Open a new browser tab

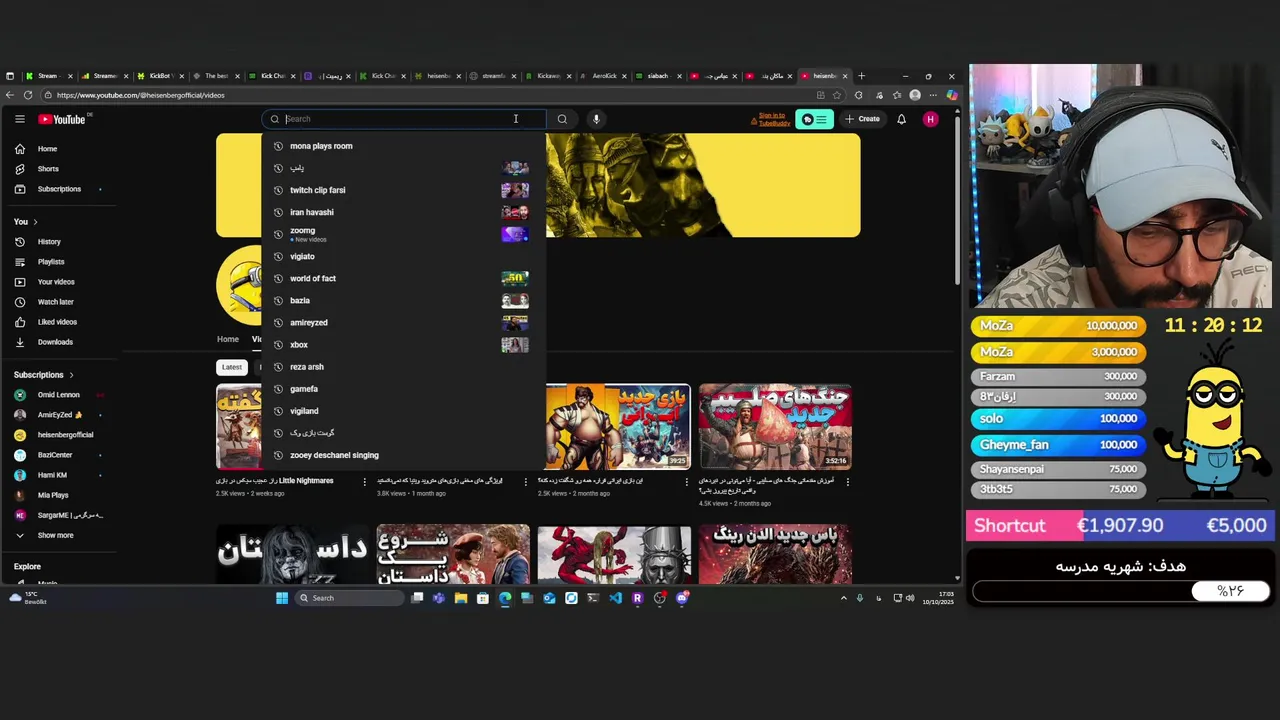(861, 76)
